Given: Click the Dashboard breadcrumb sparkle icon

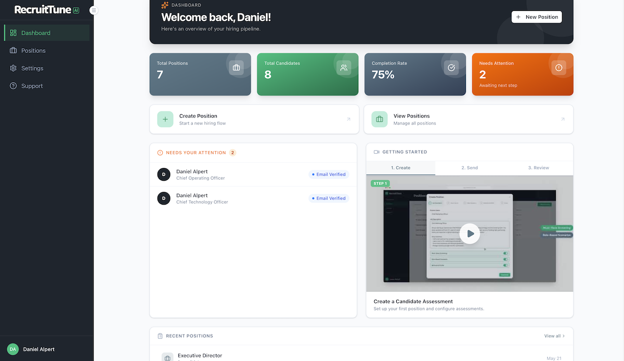Looking at the screenshot, I should click(165, 5).
